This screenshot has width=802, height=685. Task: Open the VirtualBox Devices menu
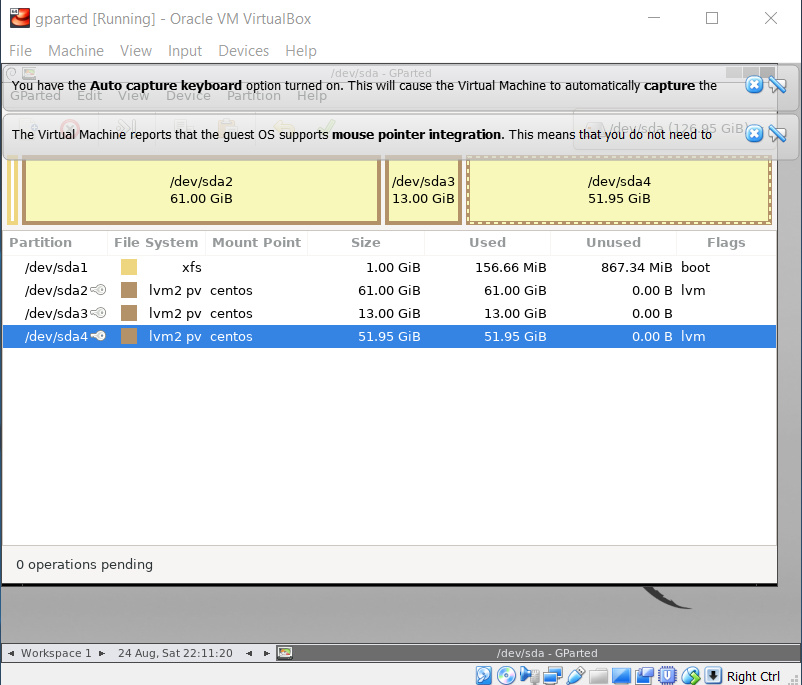(243, 51)
